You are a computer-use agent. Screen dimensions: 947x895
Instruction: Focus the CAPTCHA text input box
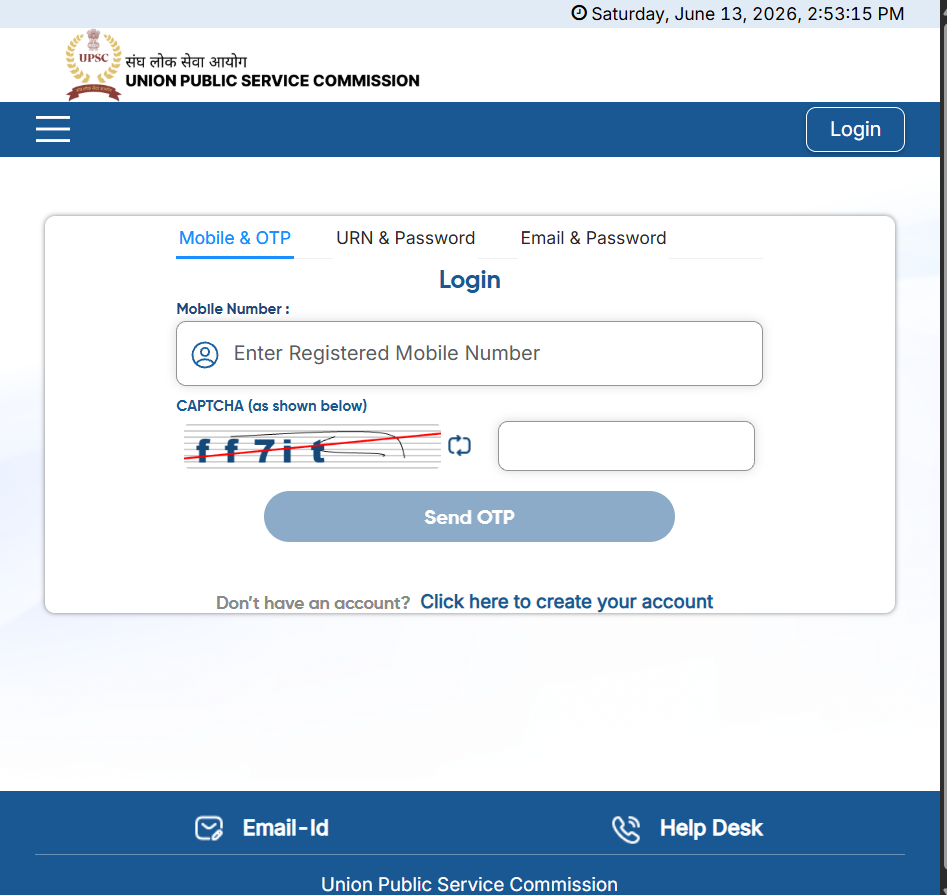626,446
